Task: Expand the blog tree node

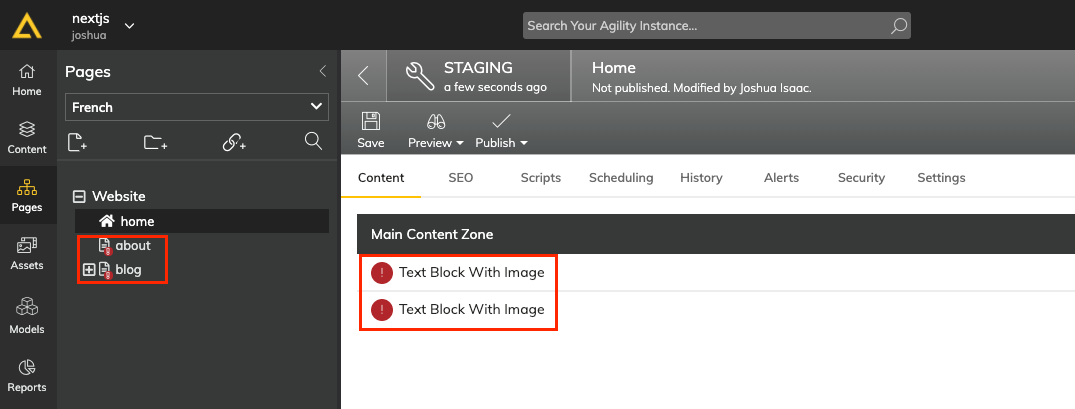Action: pyautogui.click(x=88, y=270)
